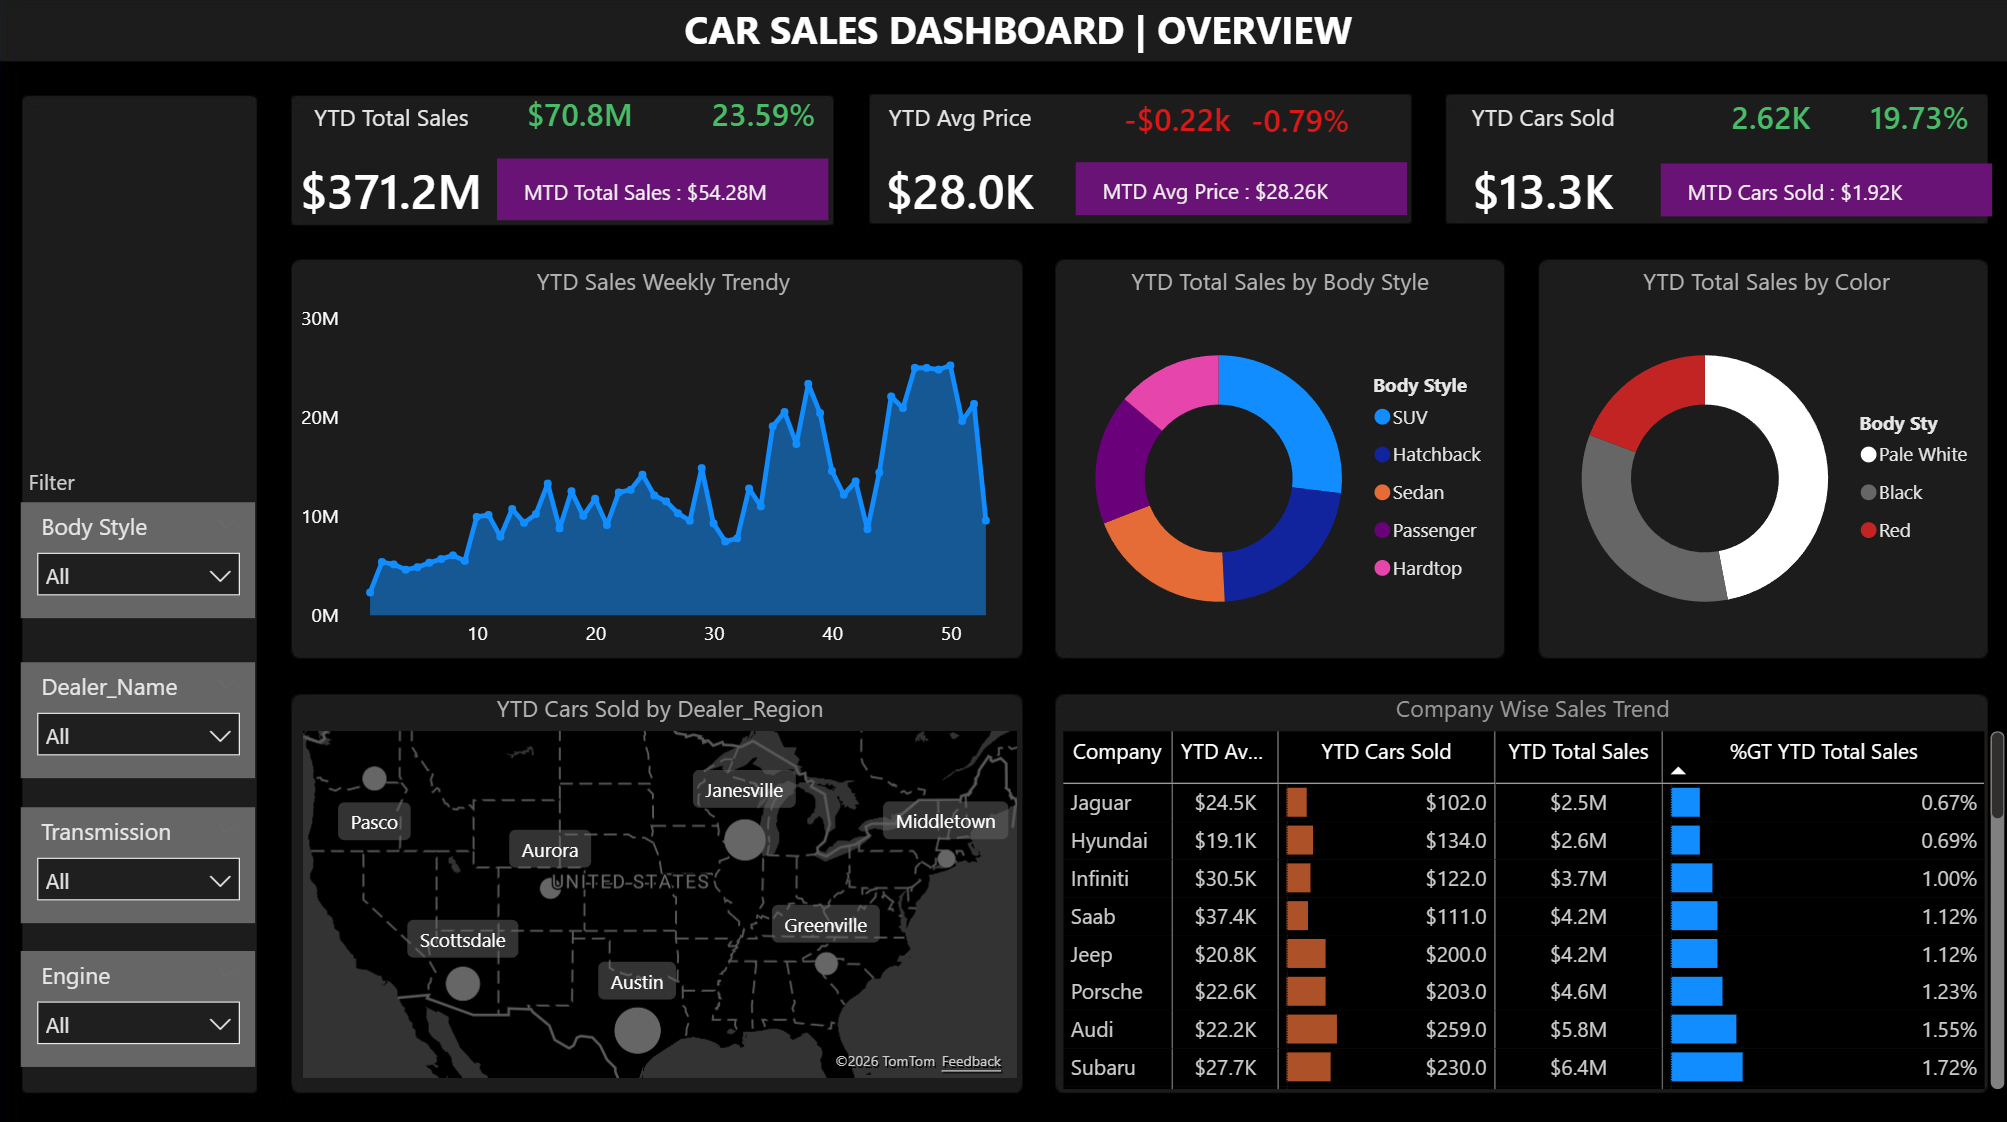The height and width of the screenshot is (1122, 2007).
Task: Open the Dealer_Name filter dropdown
Action: click(x=138, y=735)
